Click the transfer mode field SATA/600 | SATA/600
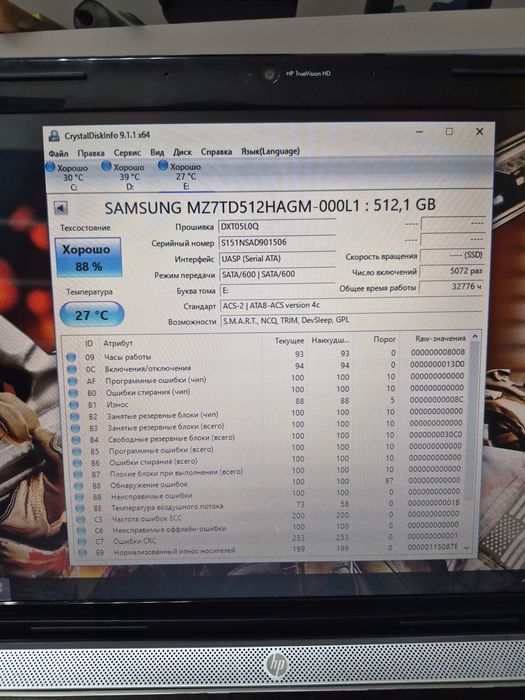525x700 pixels. (x=277, y=274)
